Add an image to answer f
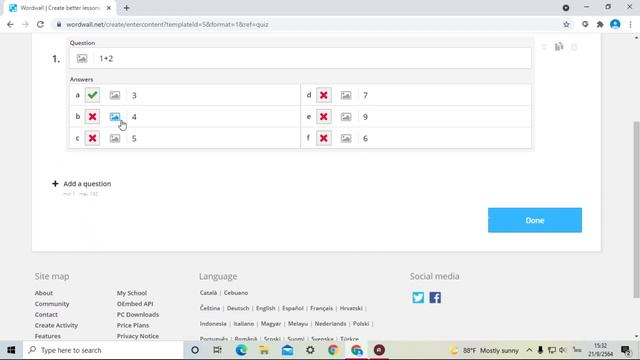The height and width of the screenshot is (360, 640). 346,138
